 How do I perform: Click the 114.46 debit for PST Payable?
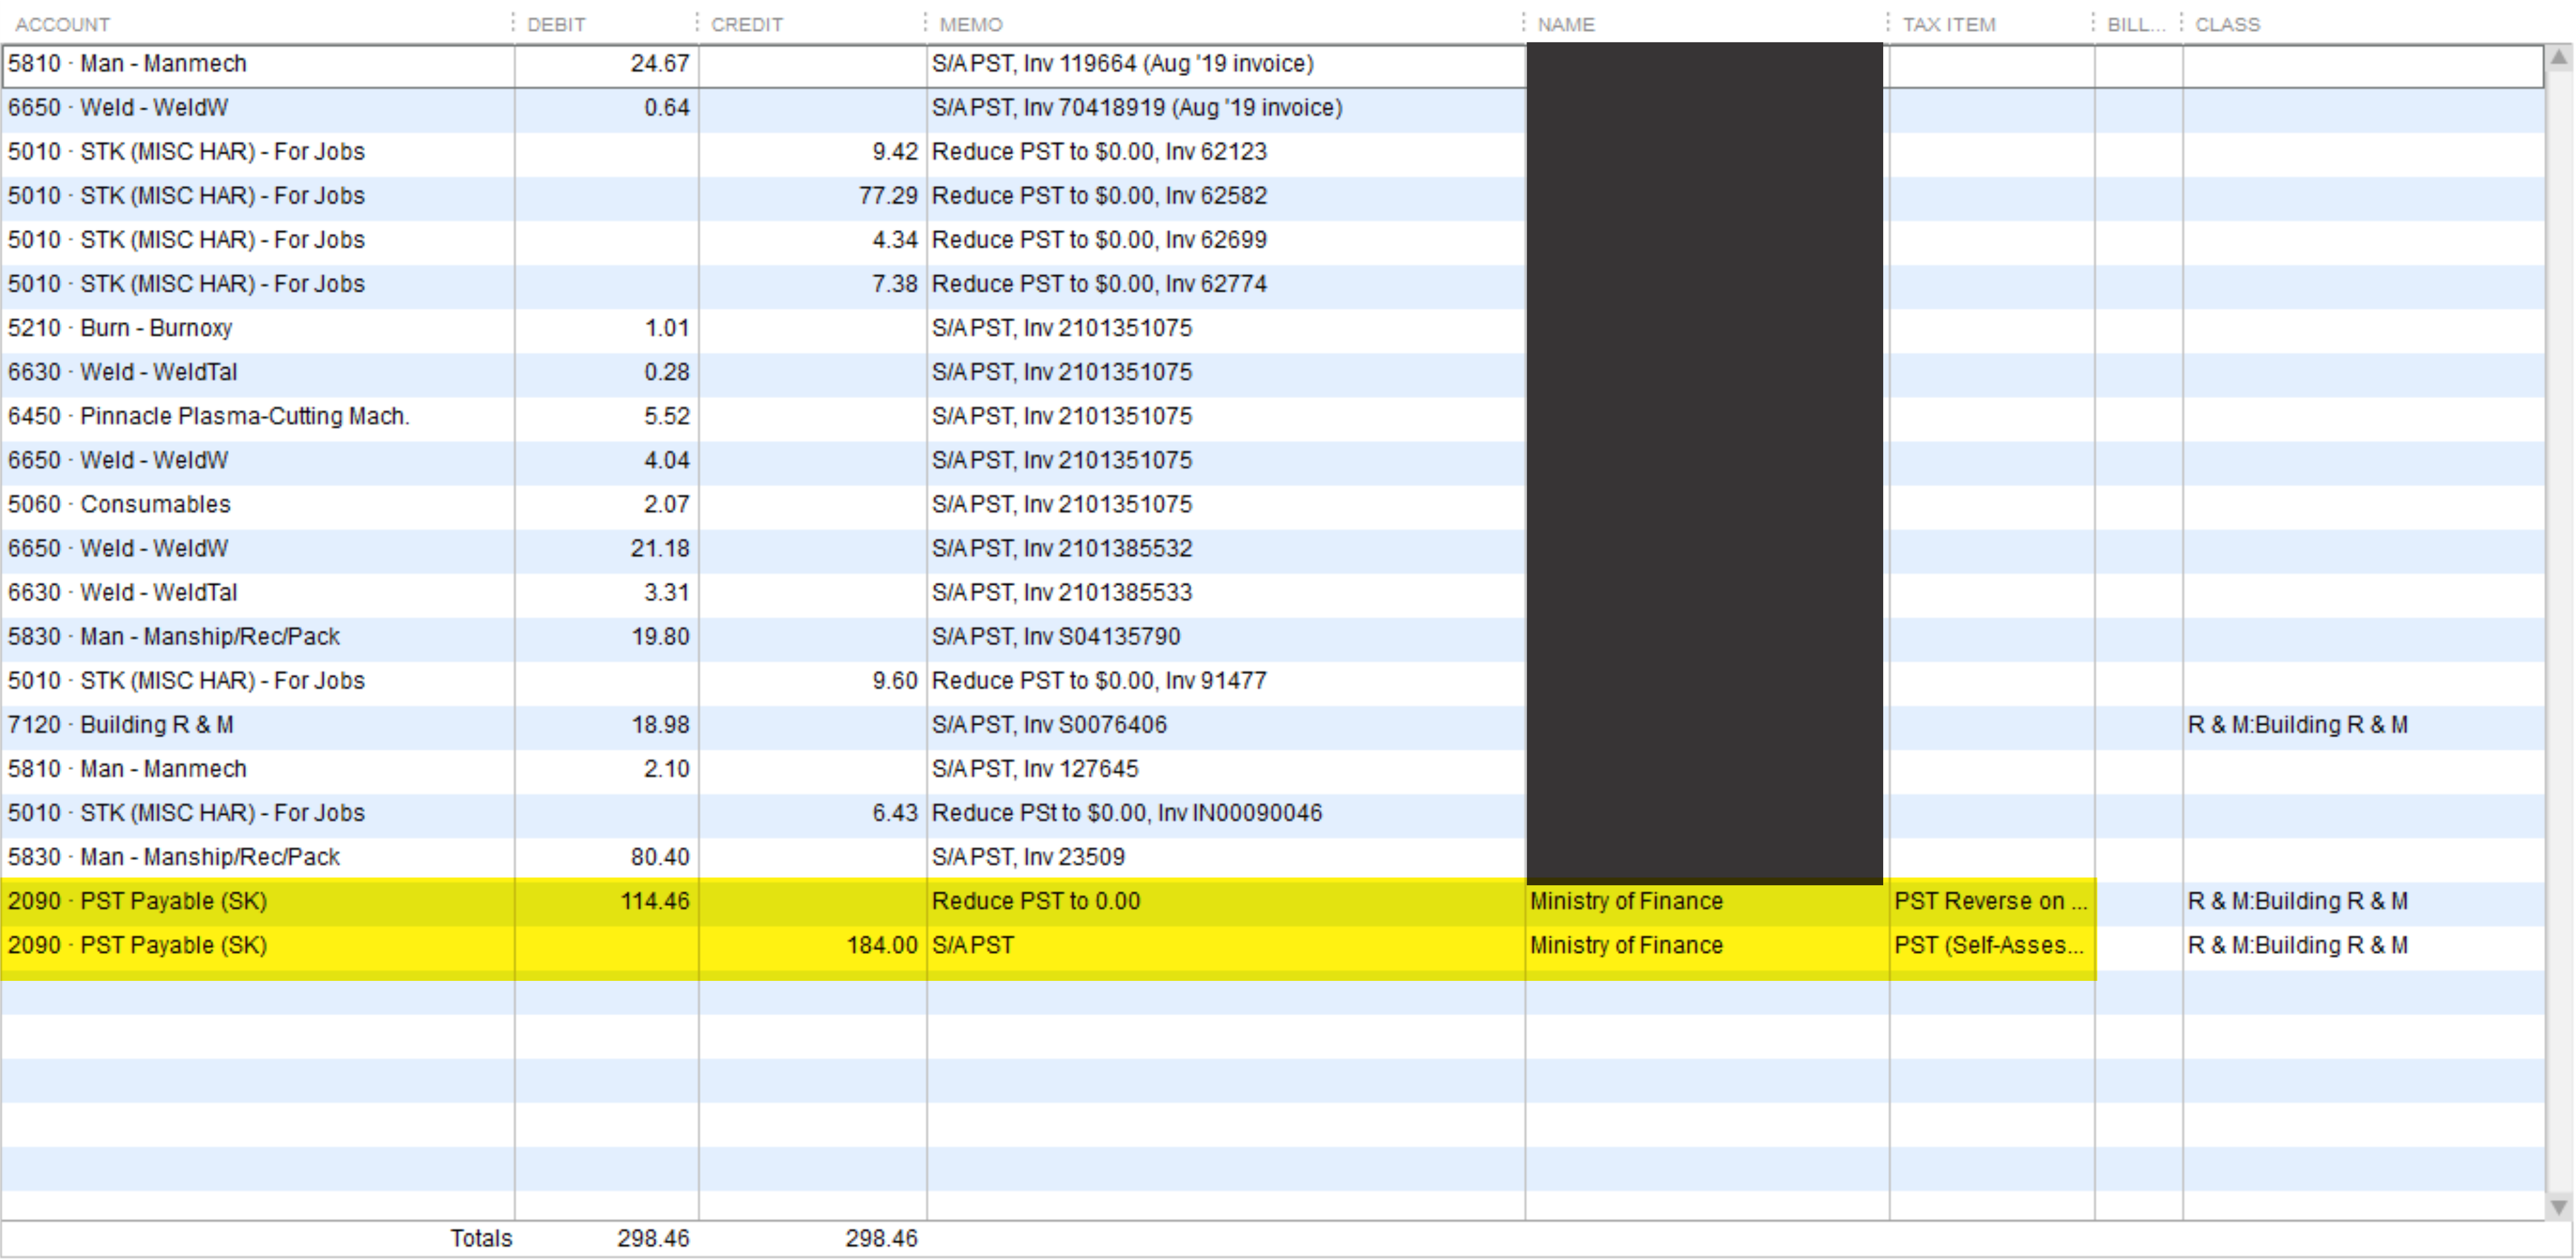point(654,901)
